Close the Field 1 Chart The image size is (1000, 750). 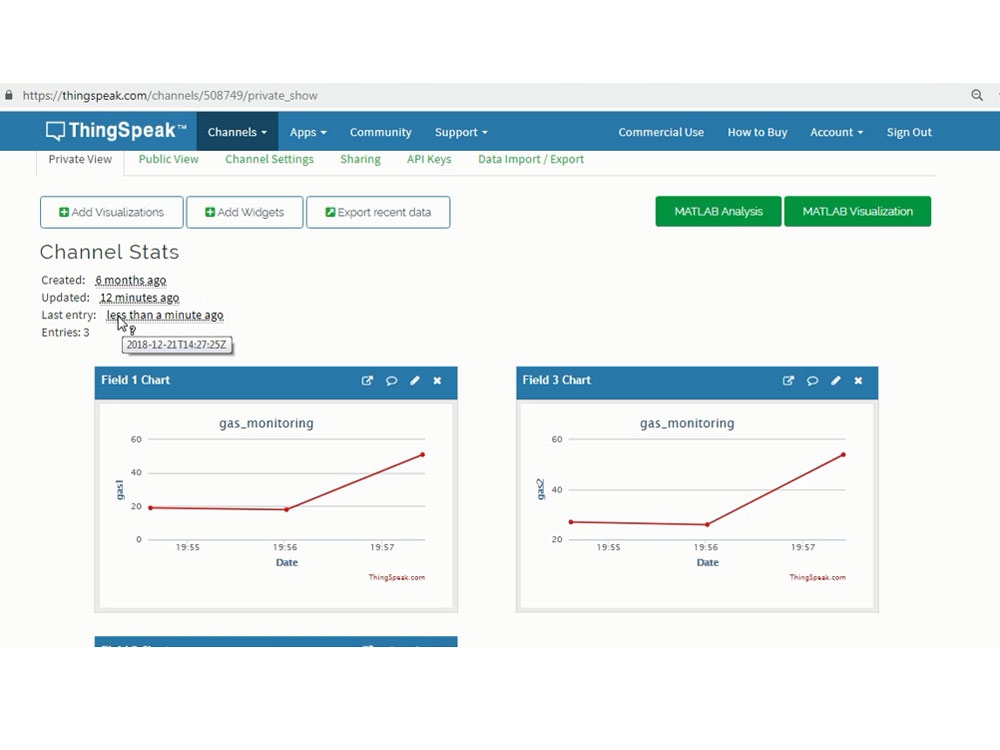[438, 380]
